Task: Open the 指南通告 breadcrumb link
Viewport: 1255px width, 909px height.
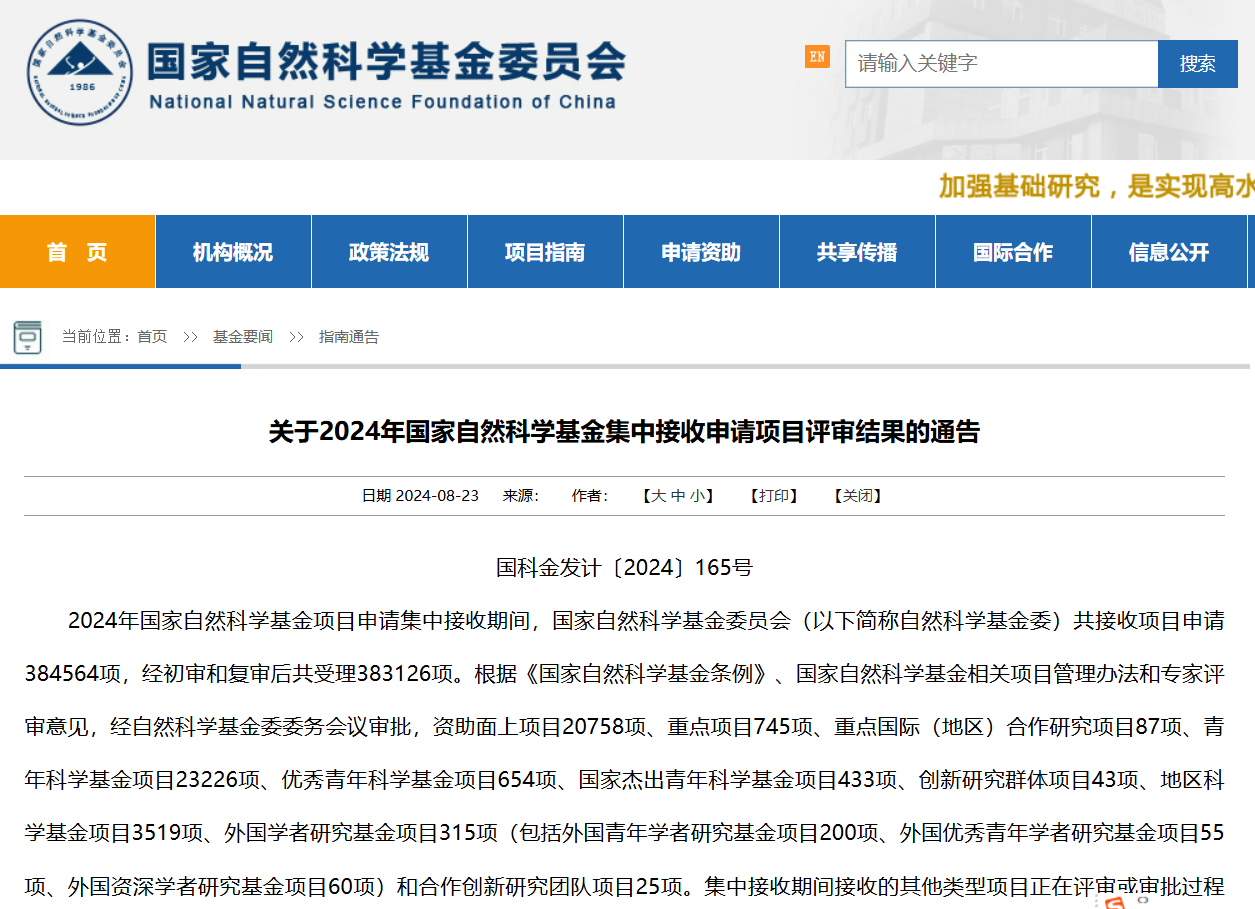Action: click(x=349, y=337)
